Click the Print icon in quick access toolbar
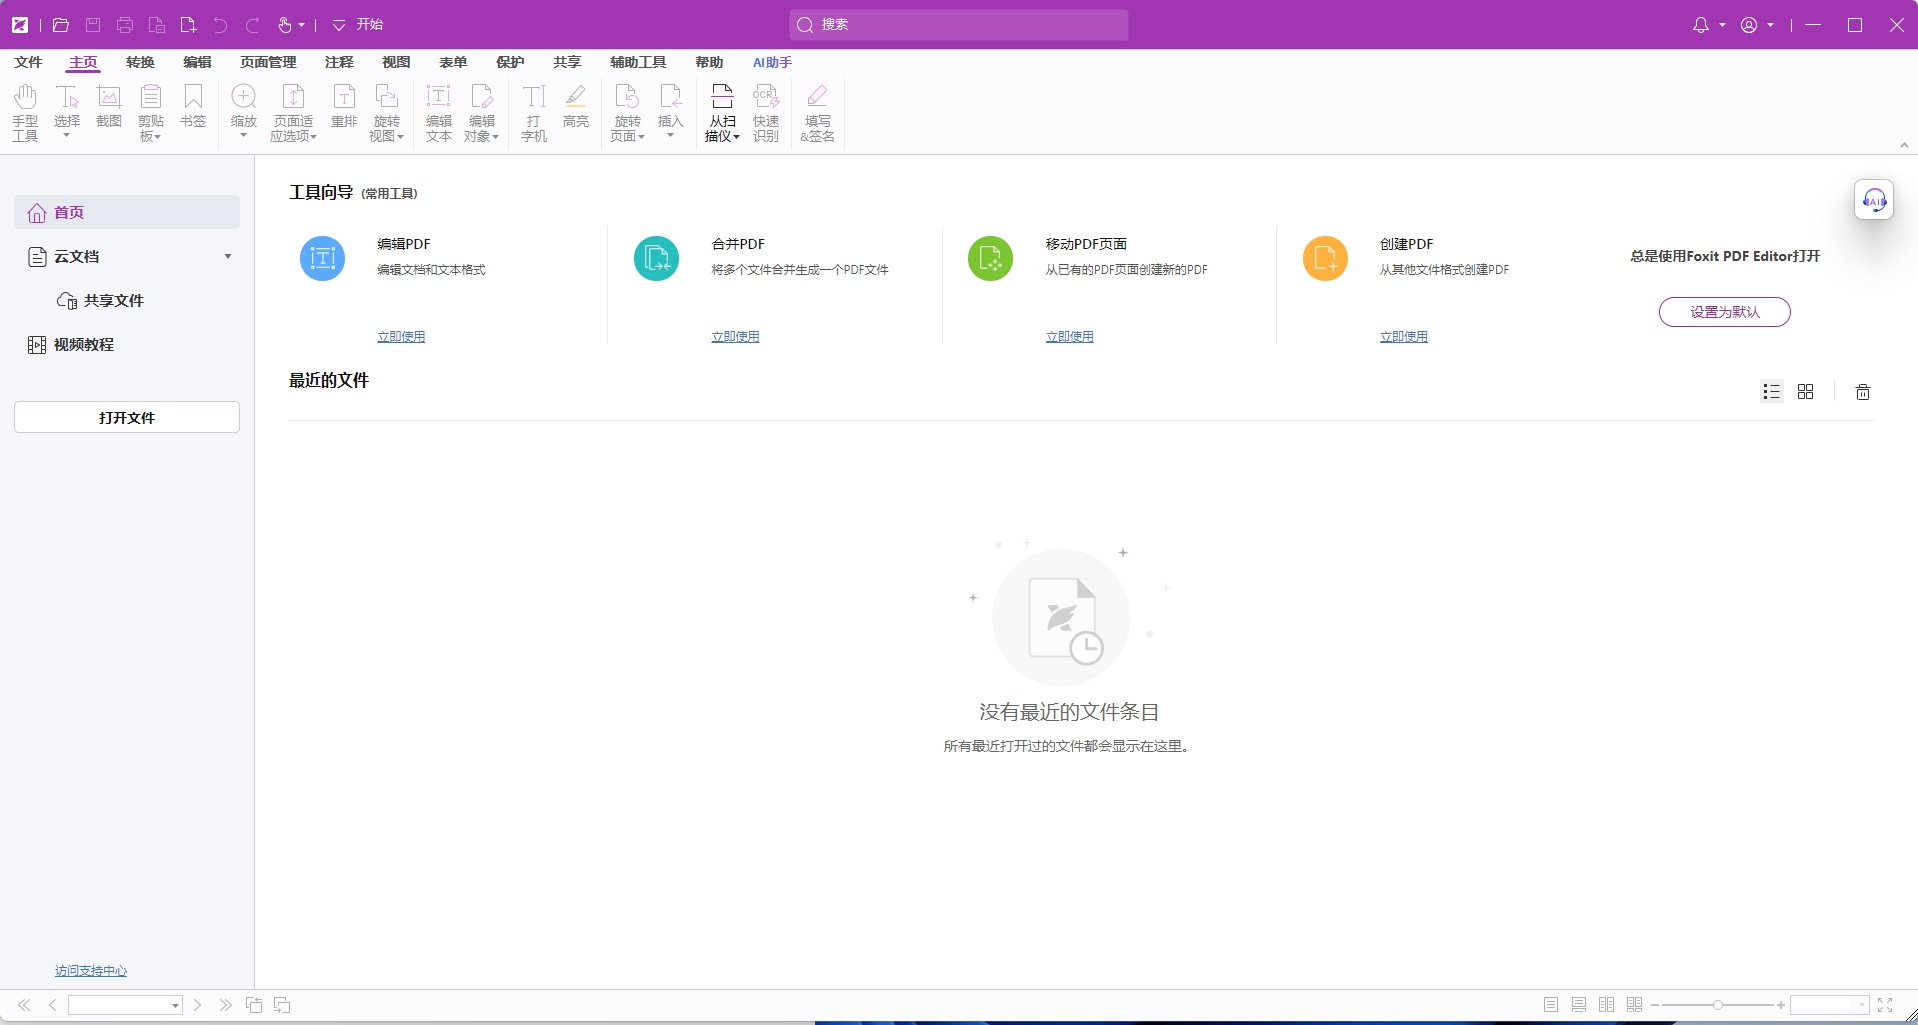This screenshot has height=1025, width=1918. point(125,25)
